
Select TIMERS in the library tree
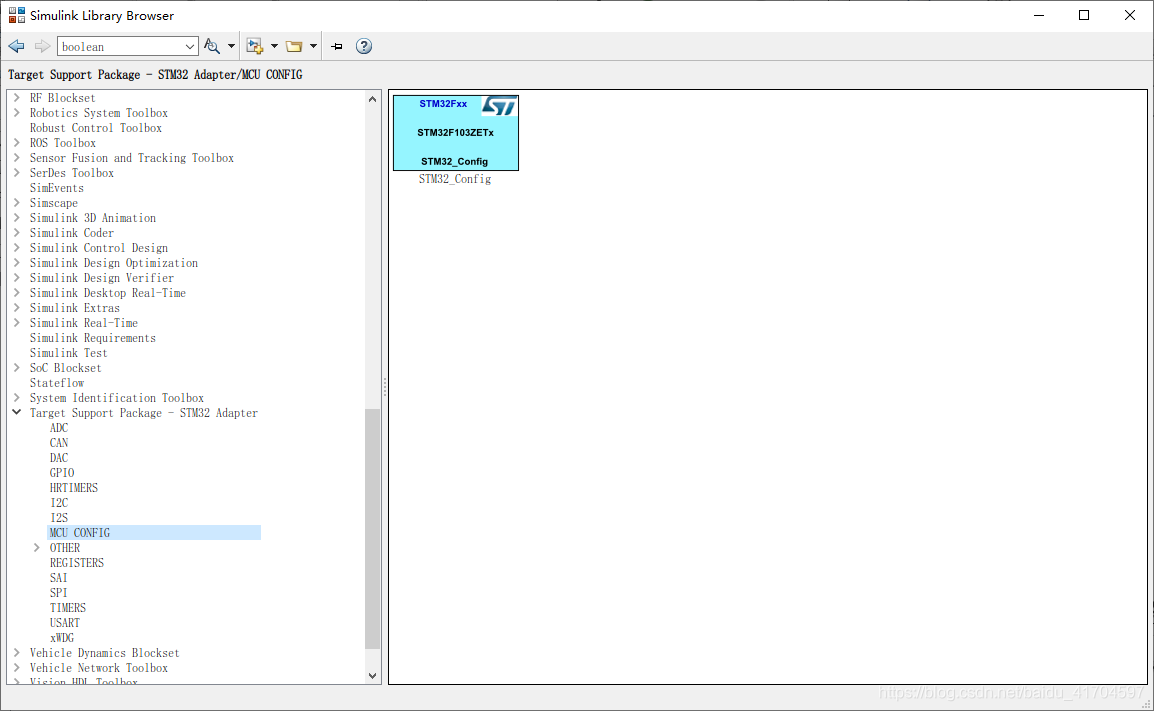click(x=68, y=608)
